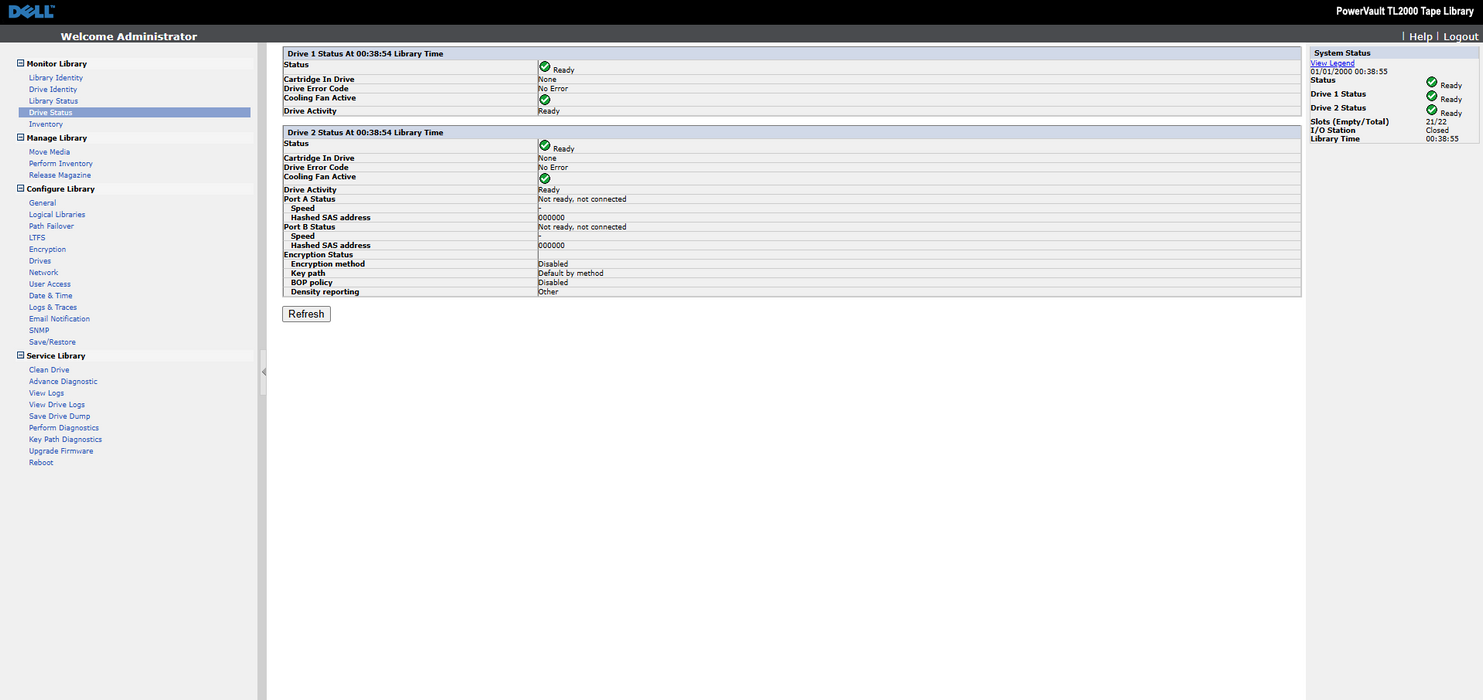Open Network settings
The height and width of the screenshot is (700, 1483).
(x=44, y=273)
